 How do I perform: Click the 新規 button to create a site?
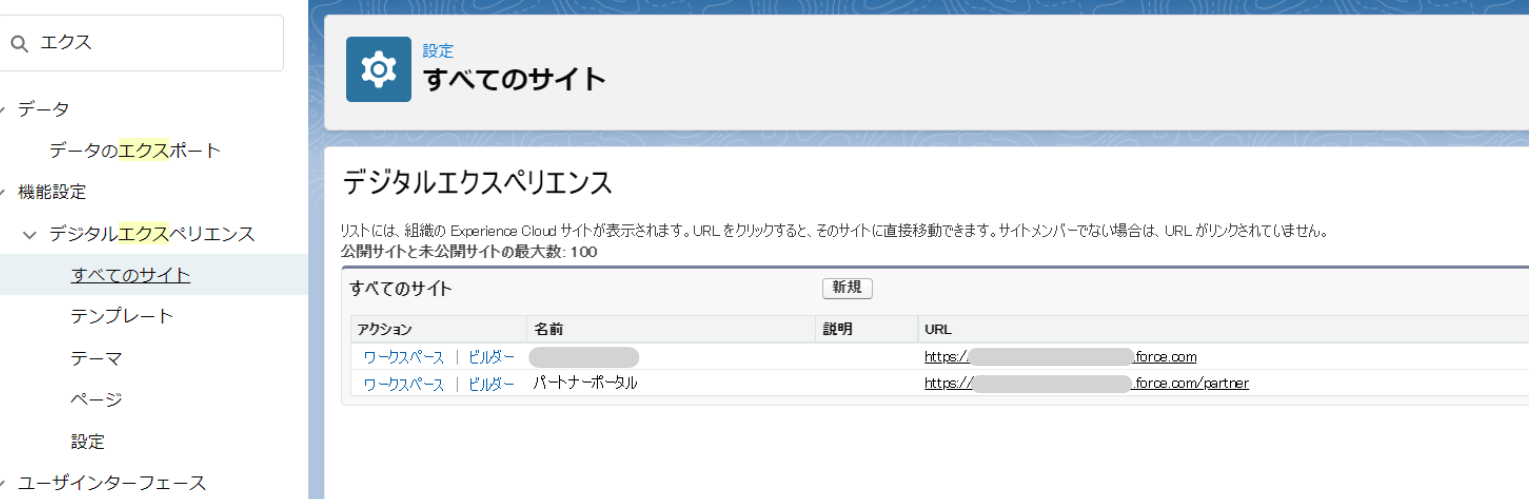(847, 288)
